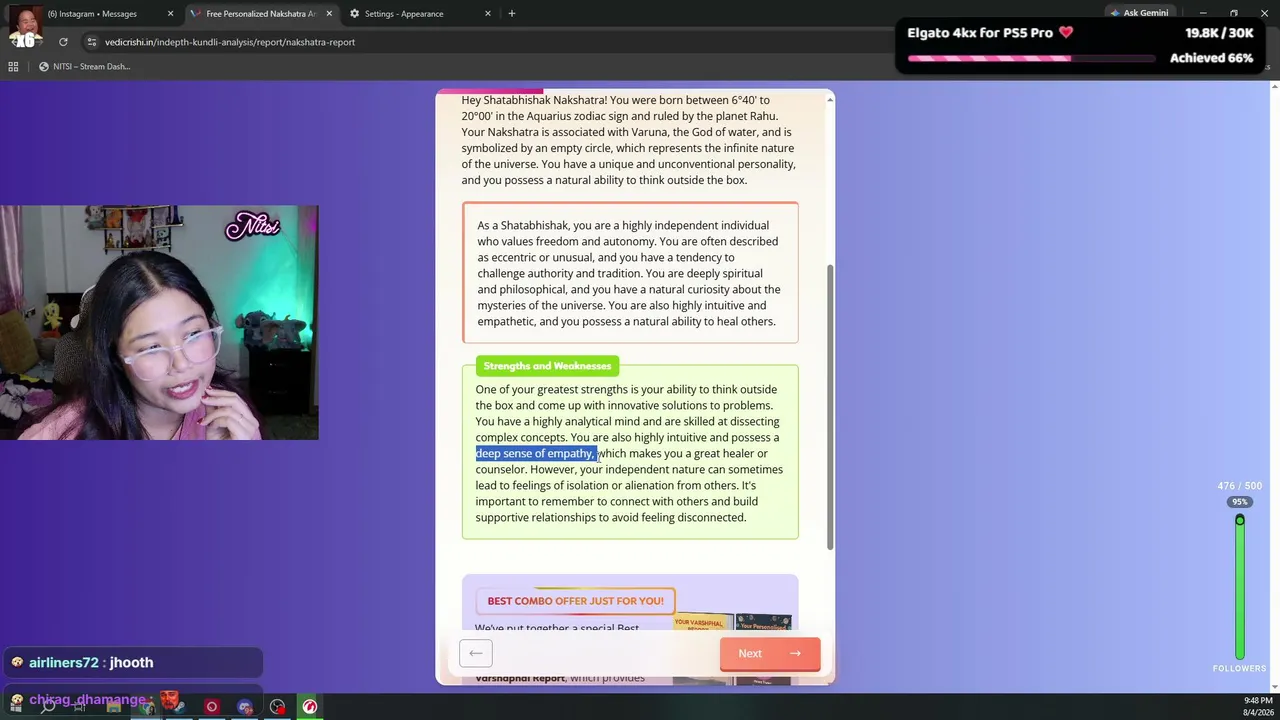Click the Strengths and Weaknesses label
This screenshot has height=720, width=1280.
(x=547, y=366)
